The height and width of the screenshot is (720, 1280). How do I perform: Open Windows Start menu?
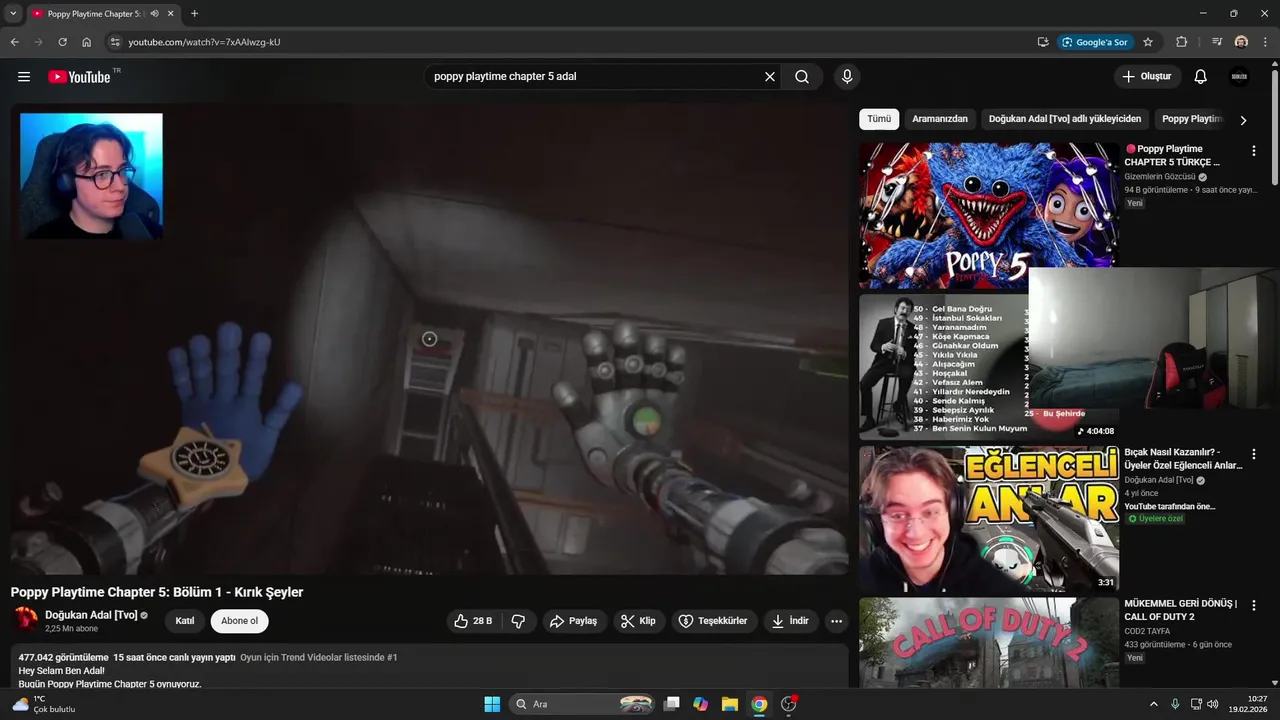tap(492, 704)
